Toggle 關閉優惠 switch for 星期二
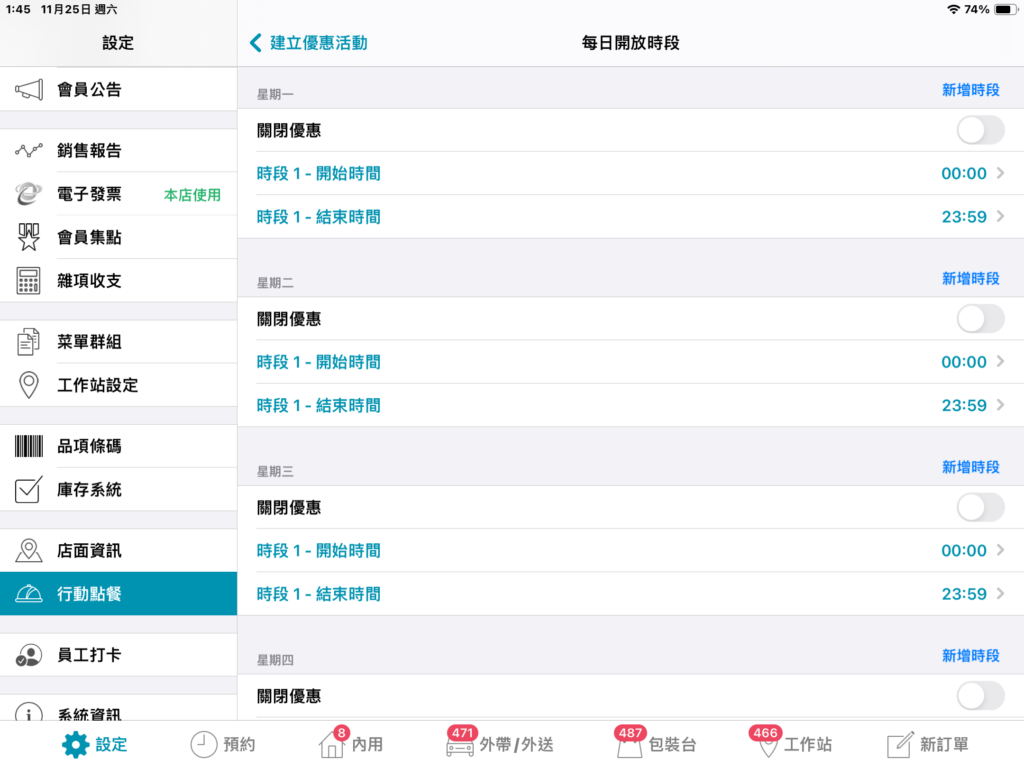The height and width of the screenshot is (768, 1024). [x=980, y=319]
